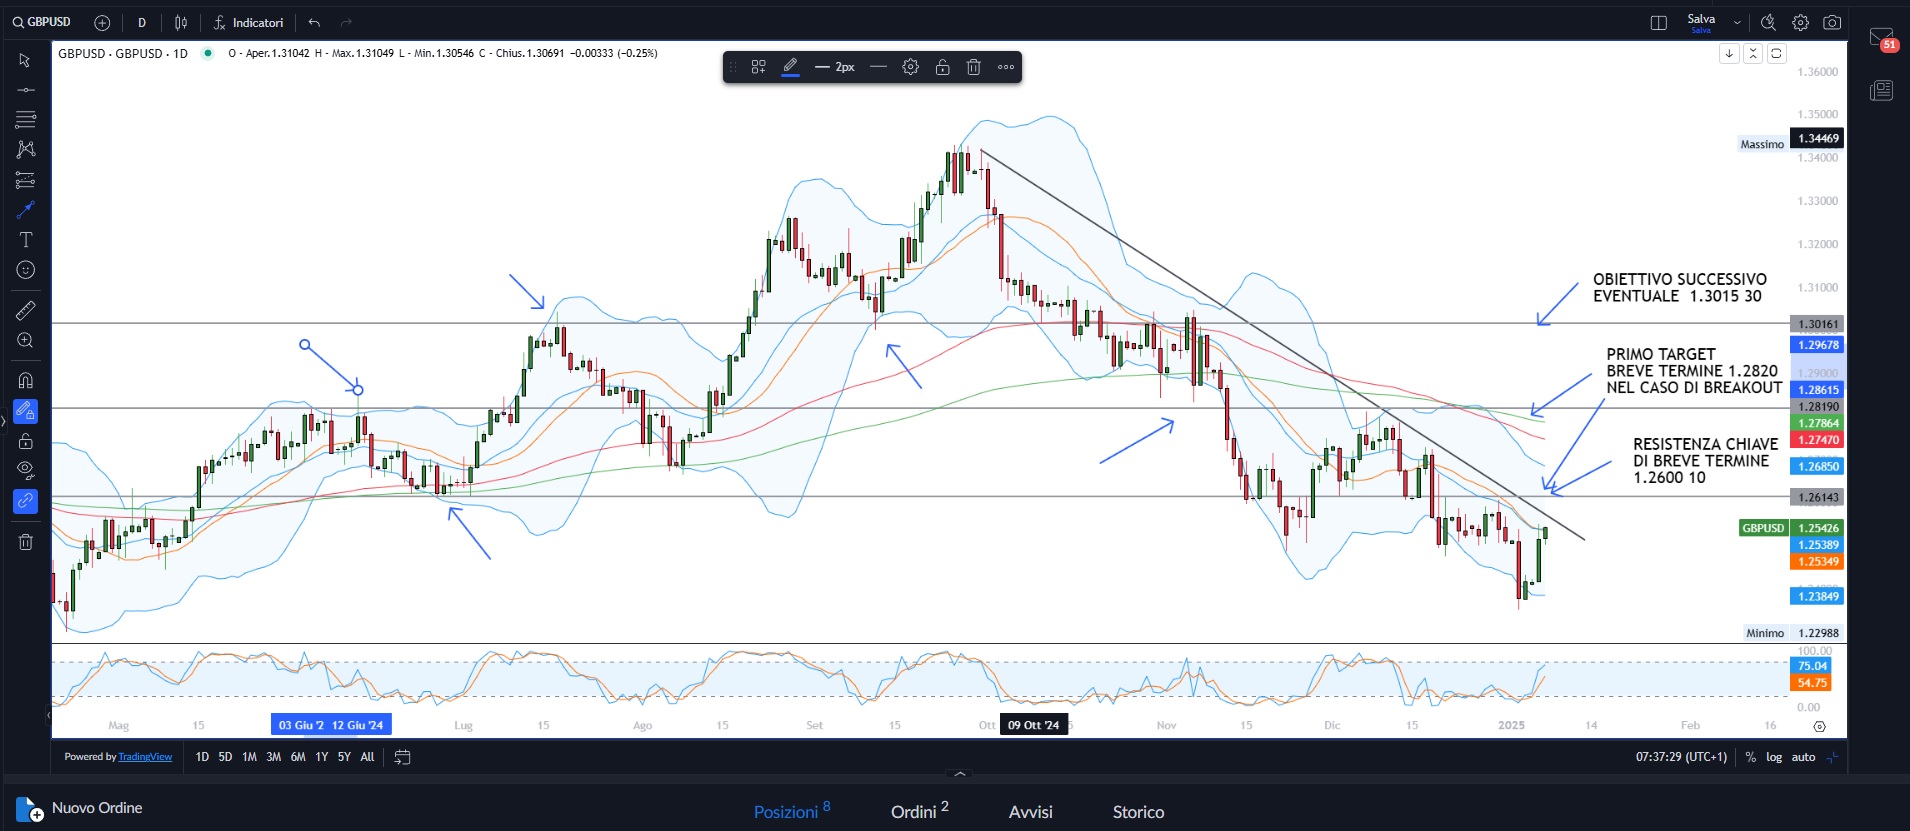Click the Nuovo Ordine button
Viewport: 1910px width, 831px height.
(x=80, y=808)
